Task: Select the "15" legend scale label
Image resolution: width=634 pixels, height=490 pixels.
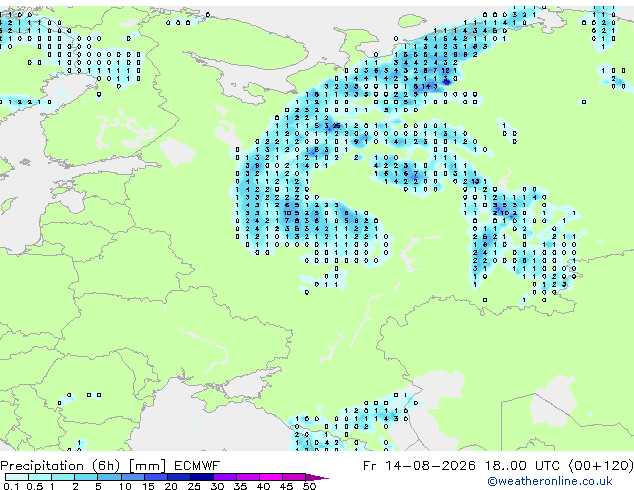Action: point(148,486)
